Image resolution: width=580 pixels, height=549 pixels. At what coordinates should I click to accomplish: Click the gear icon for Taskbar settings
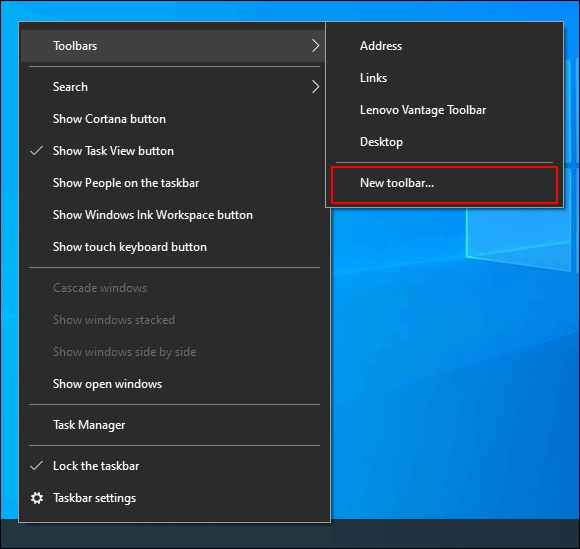click(x=37, y=498)
